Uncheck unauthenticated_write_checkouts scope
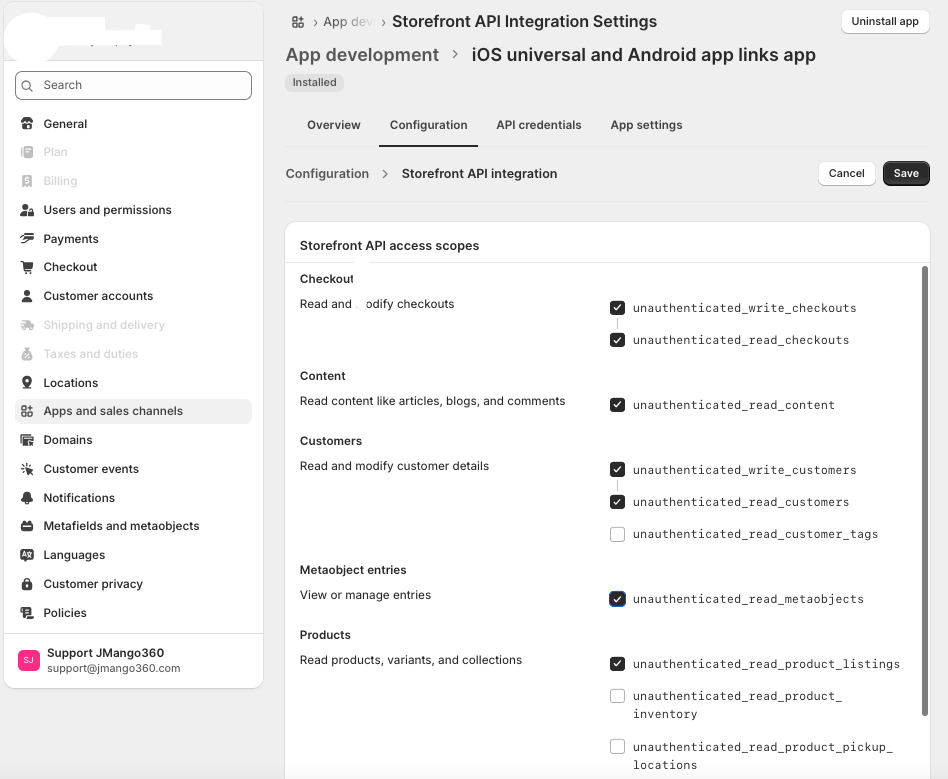 (617, 308)
